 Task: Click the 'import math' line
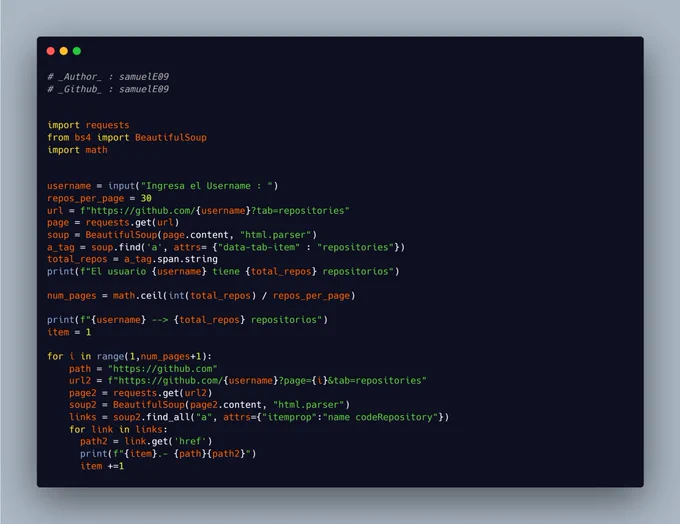(77, 150)
